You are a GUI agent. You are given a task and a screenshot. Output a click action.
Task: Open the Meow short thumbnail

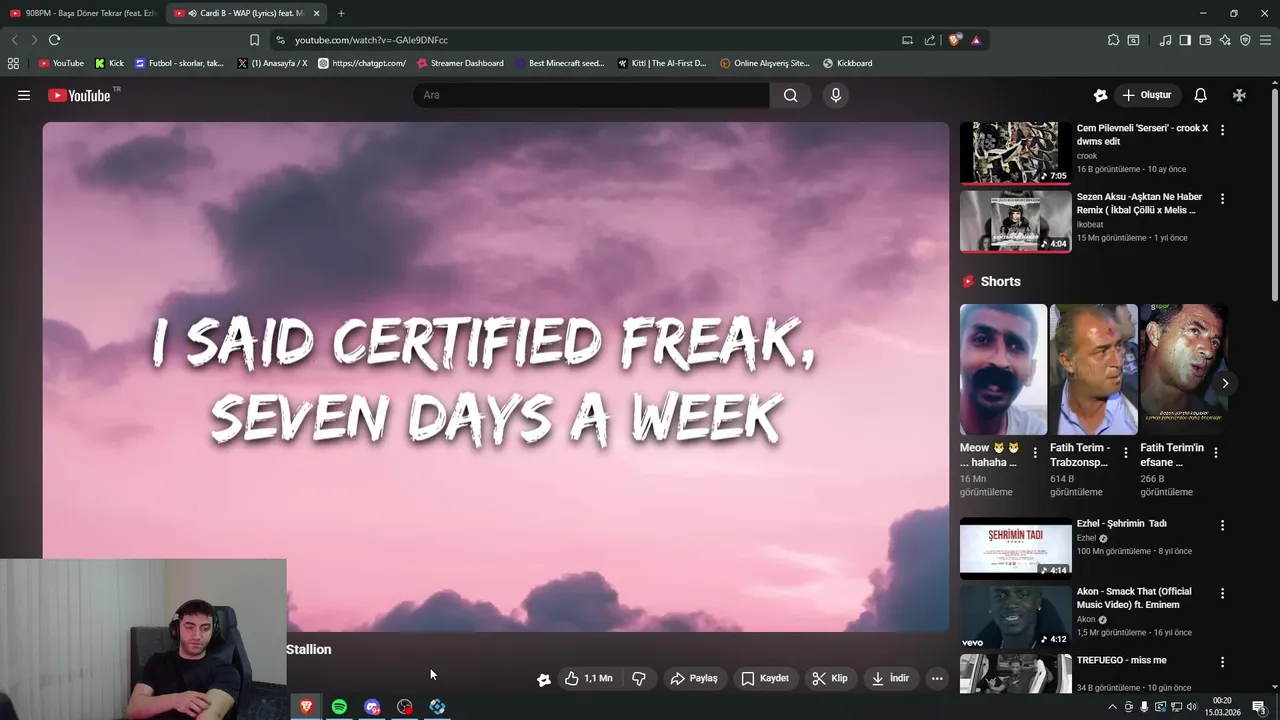pyautogui.click(x=1003, y=369)
